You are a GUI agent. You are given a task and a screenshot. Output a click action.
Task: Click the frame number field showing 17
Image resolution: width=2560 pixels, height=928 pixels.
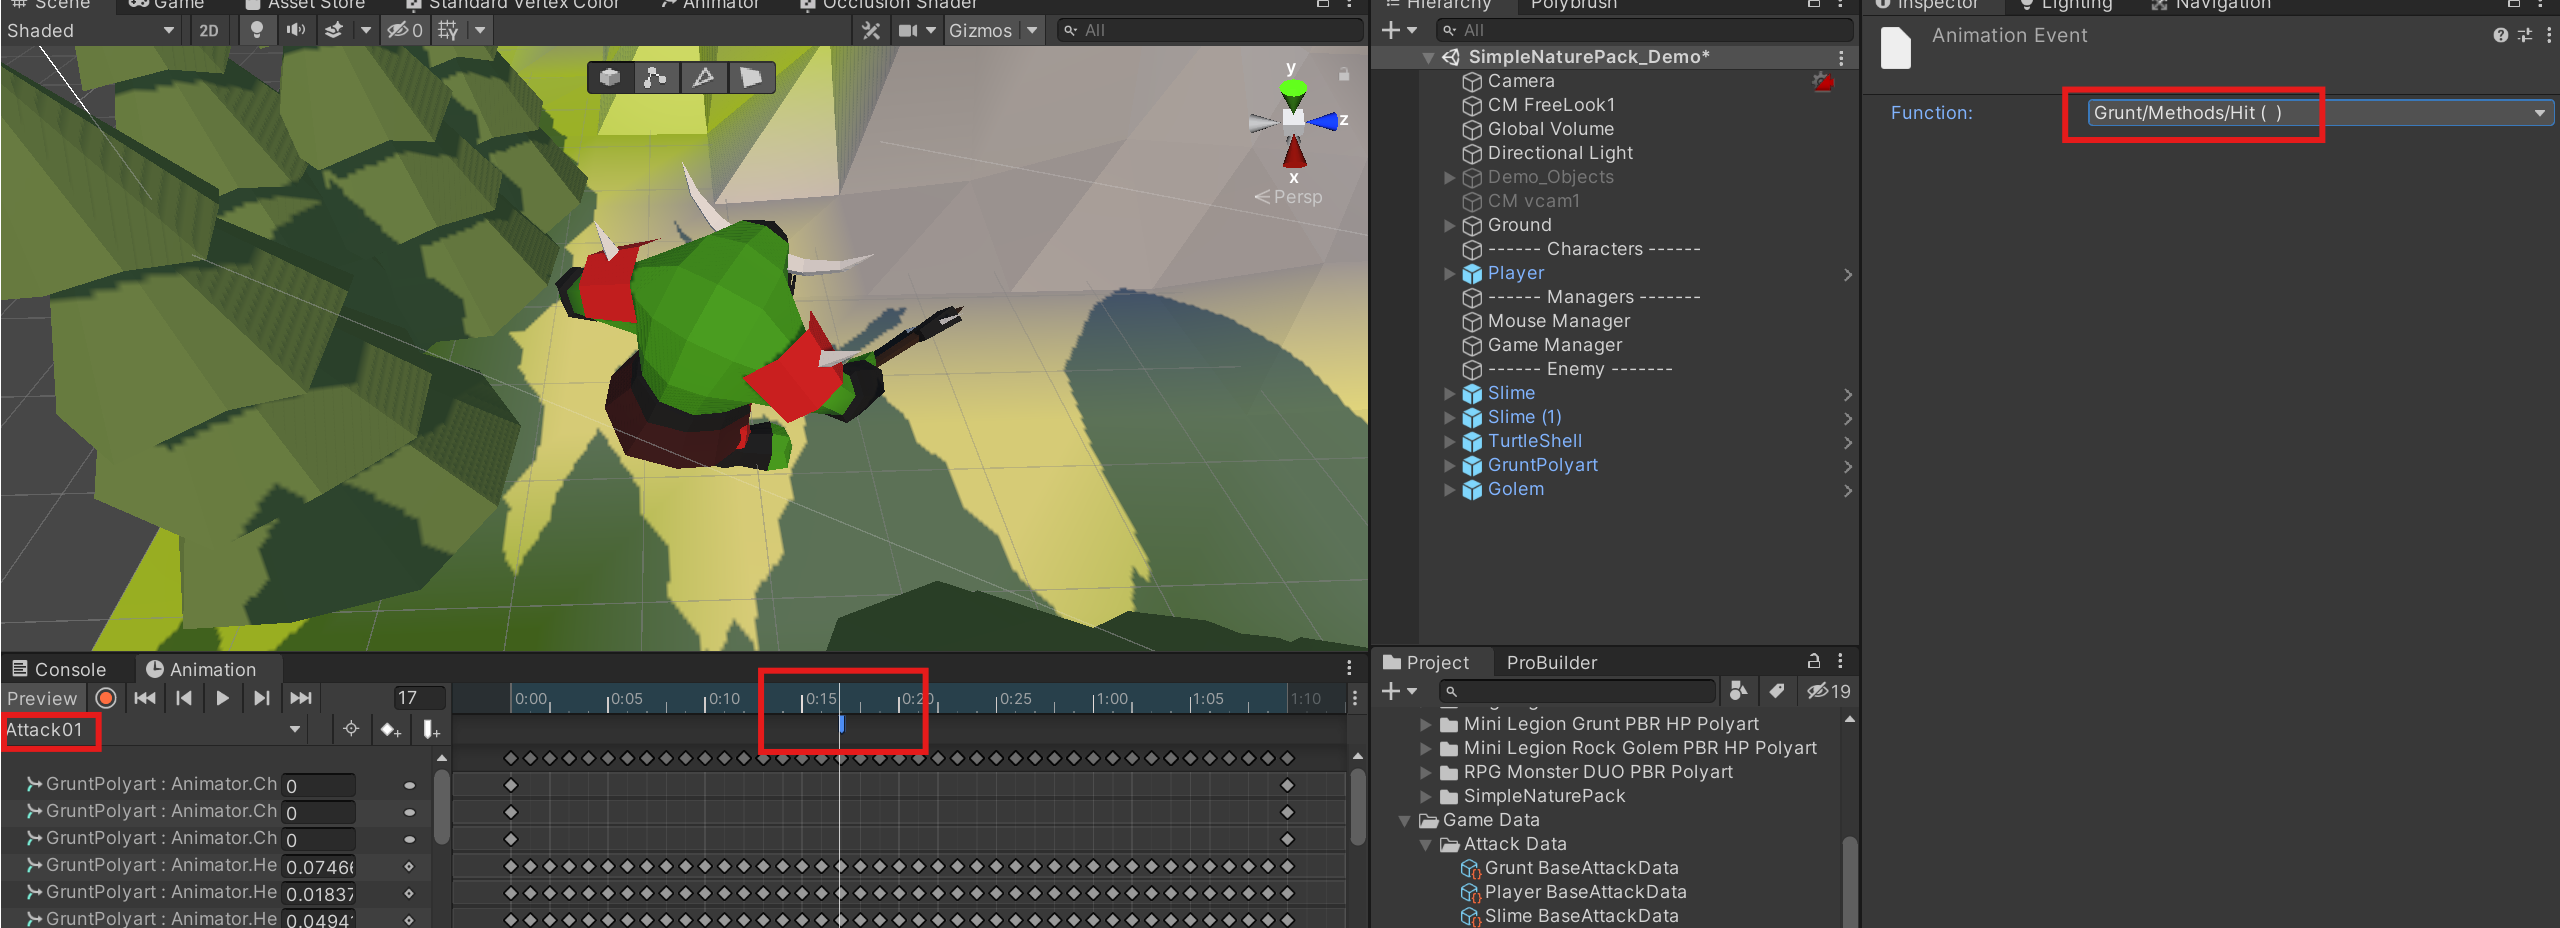tap(419, 698)
